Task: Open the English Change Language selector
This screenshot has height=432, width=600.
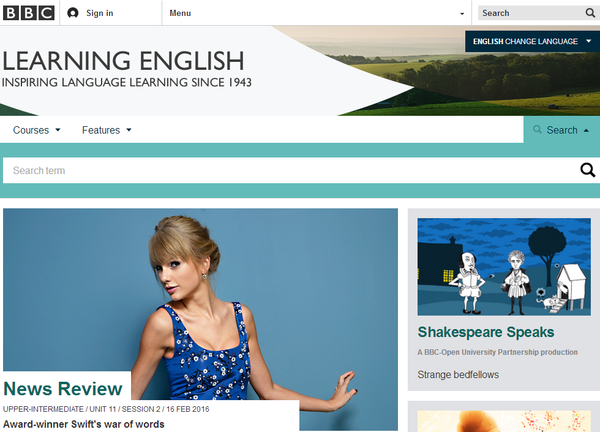Action: [x=532, y=41]
